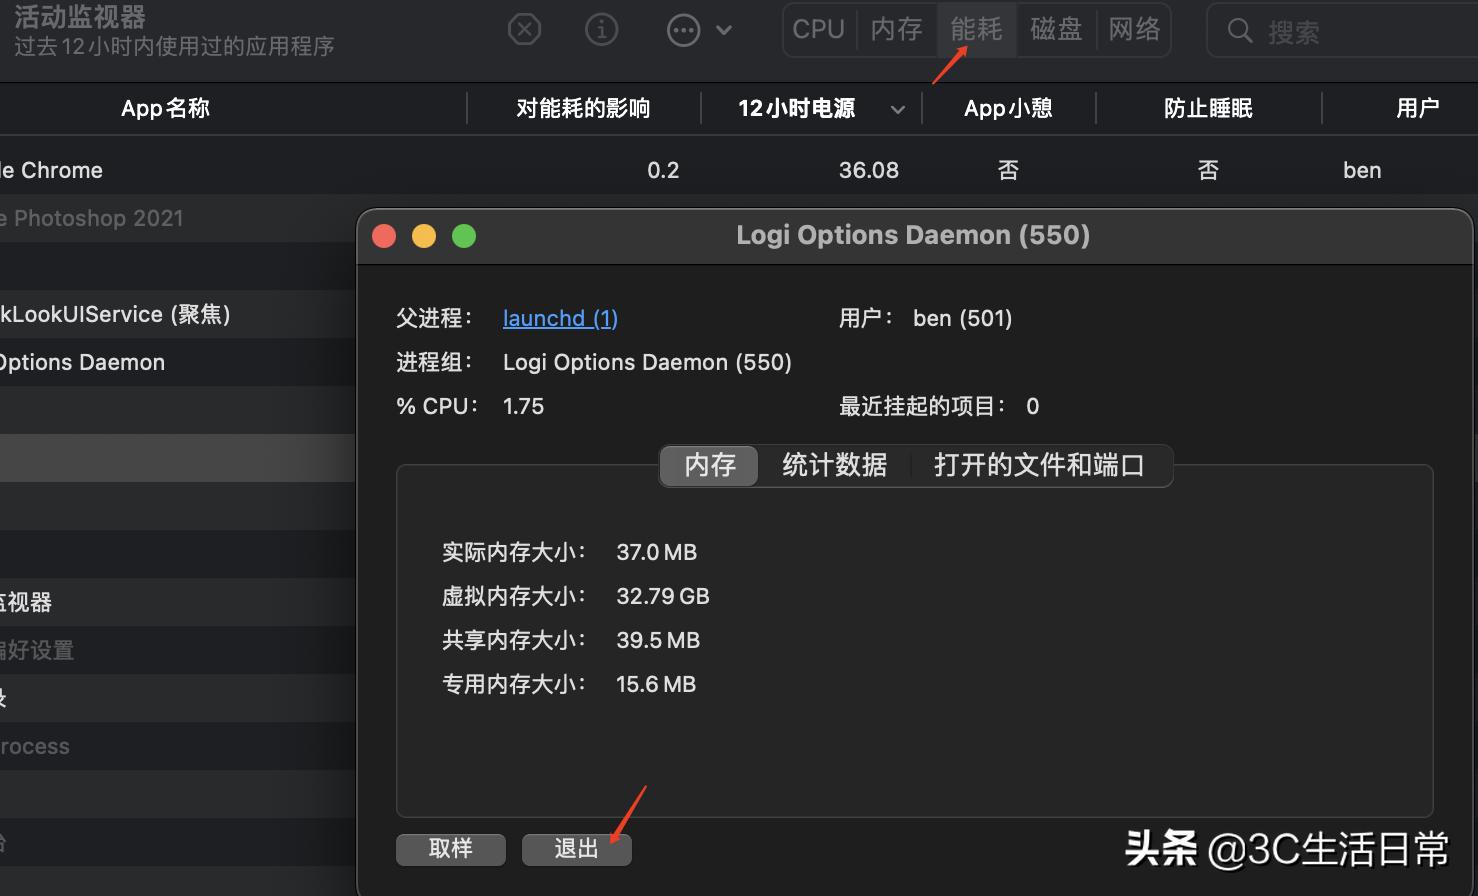Sort processes by 对能耗的影响 column
Screen dimensions: 1478x896
tap(583, 108)
